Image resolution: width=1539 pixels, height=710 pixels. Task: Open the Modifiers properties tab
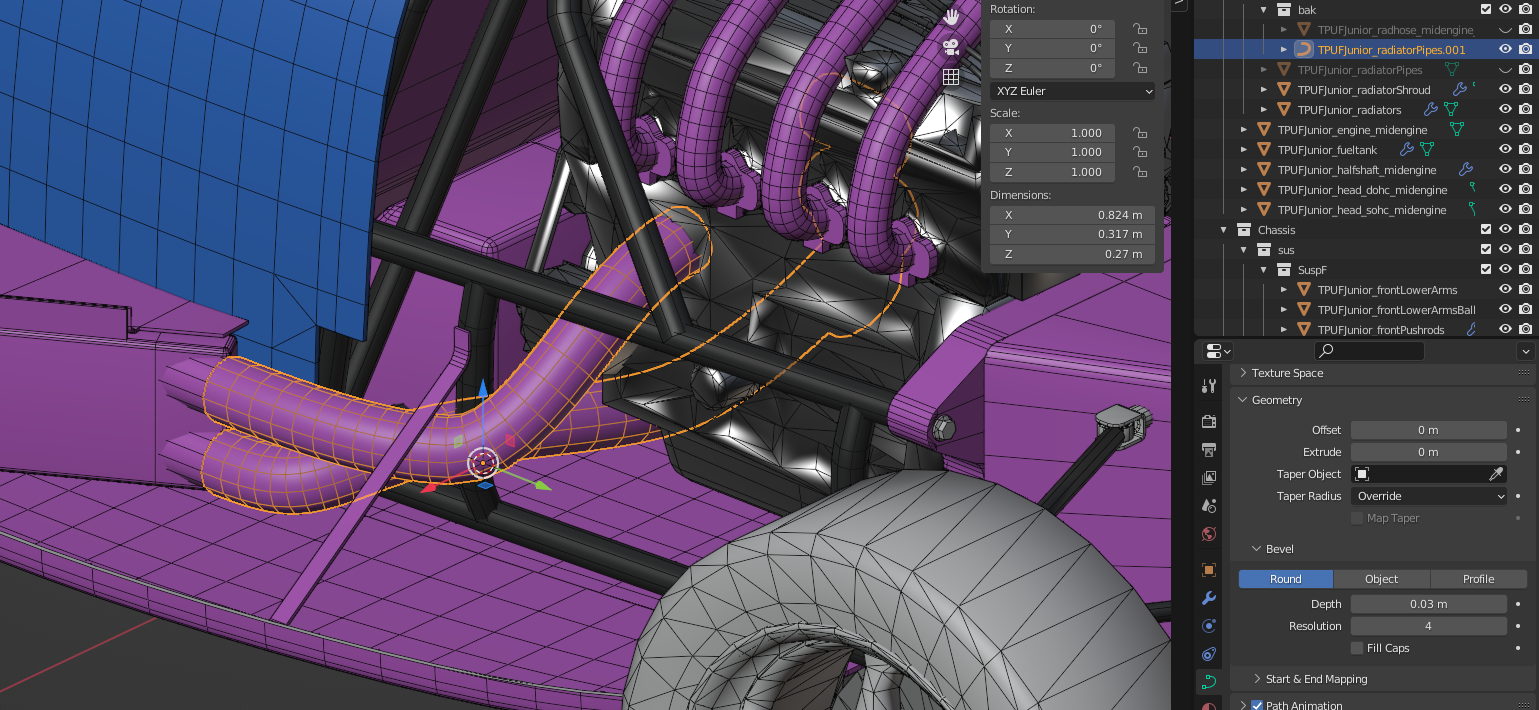[x=1209, y=598]
